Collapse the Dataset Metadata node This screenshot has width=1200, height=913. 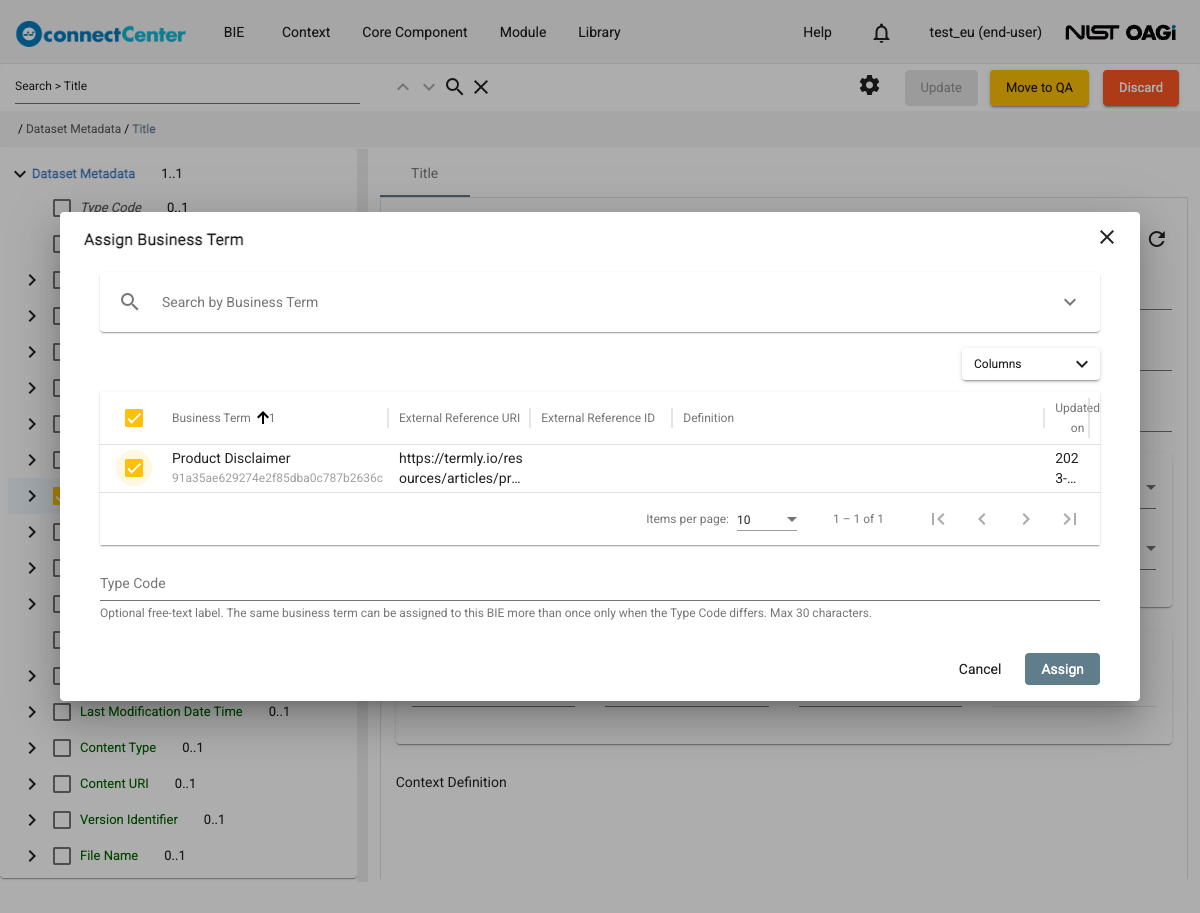pos(20,174)
